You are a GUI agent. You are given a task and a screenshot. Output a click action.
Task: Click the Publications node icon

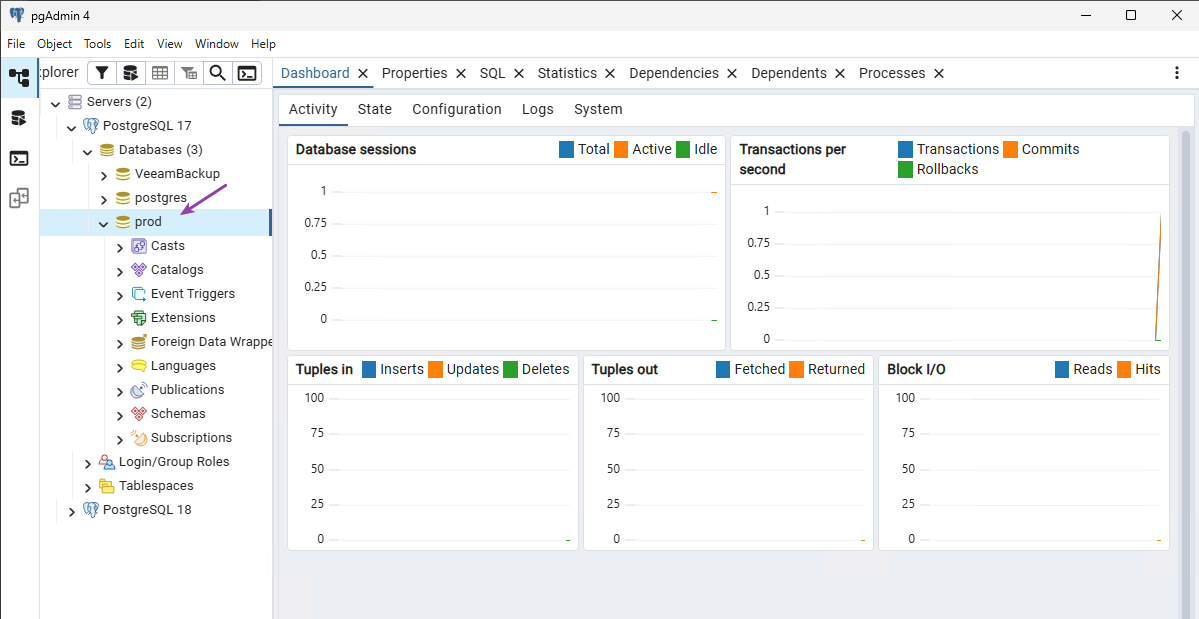point(138,390)
